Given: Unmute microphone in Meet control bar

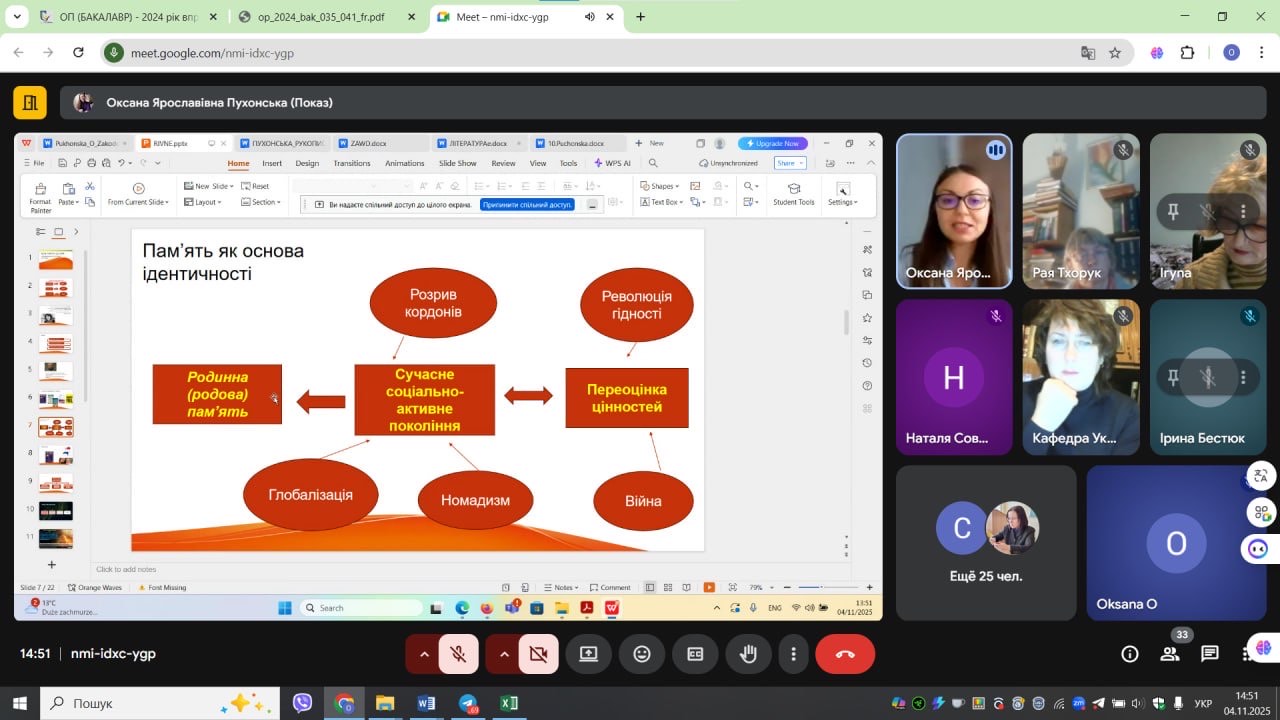Looking at the screenshot, I should click(459, 654).
